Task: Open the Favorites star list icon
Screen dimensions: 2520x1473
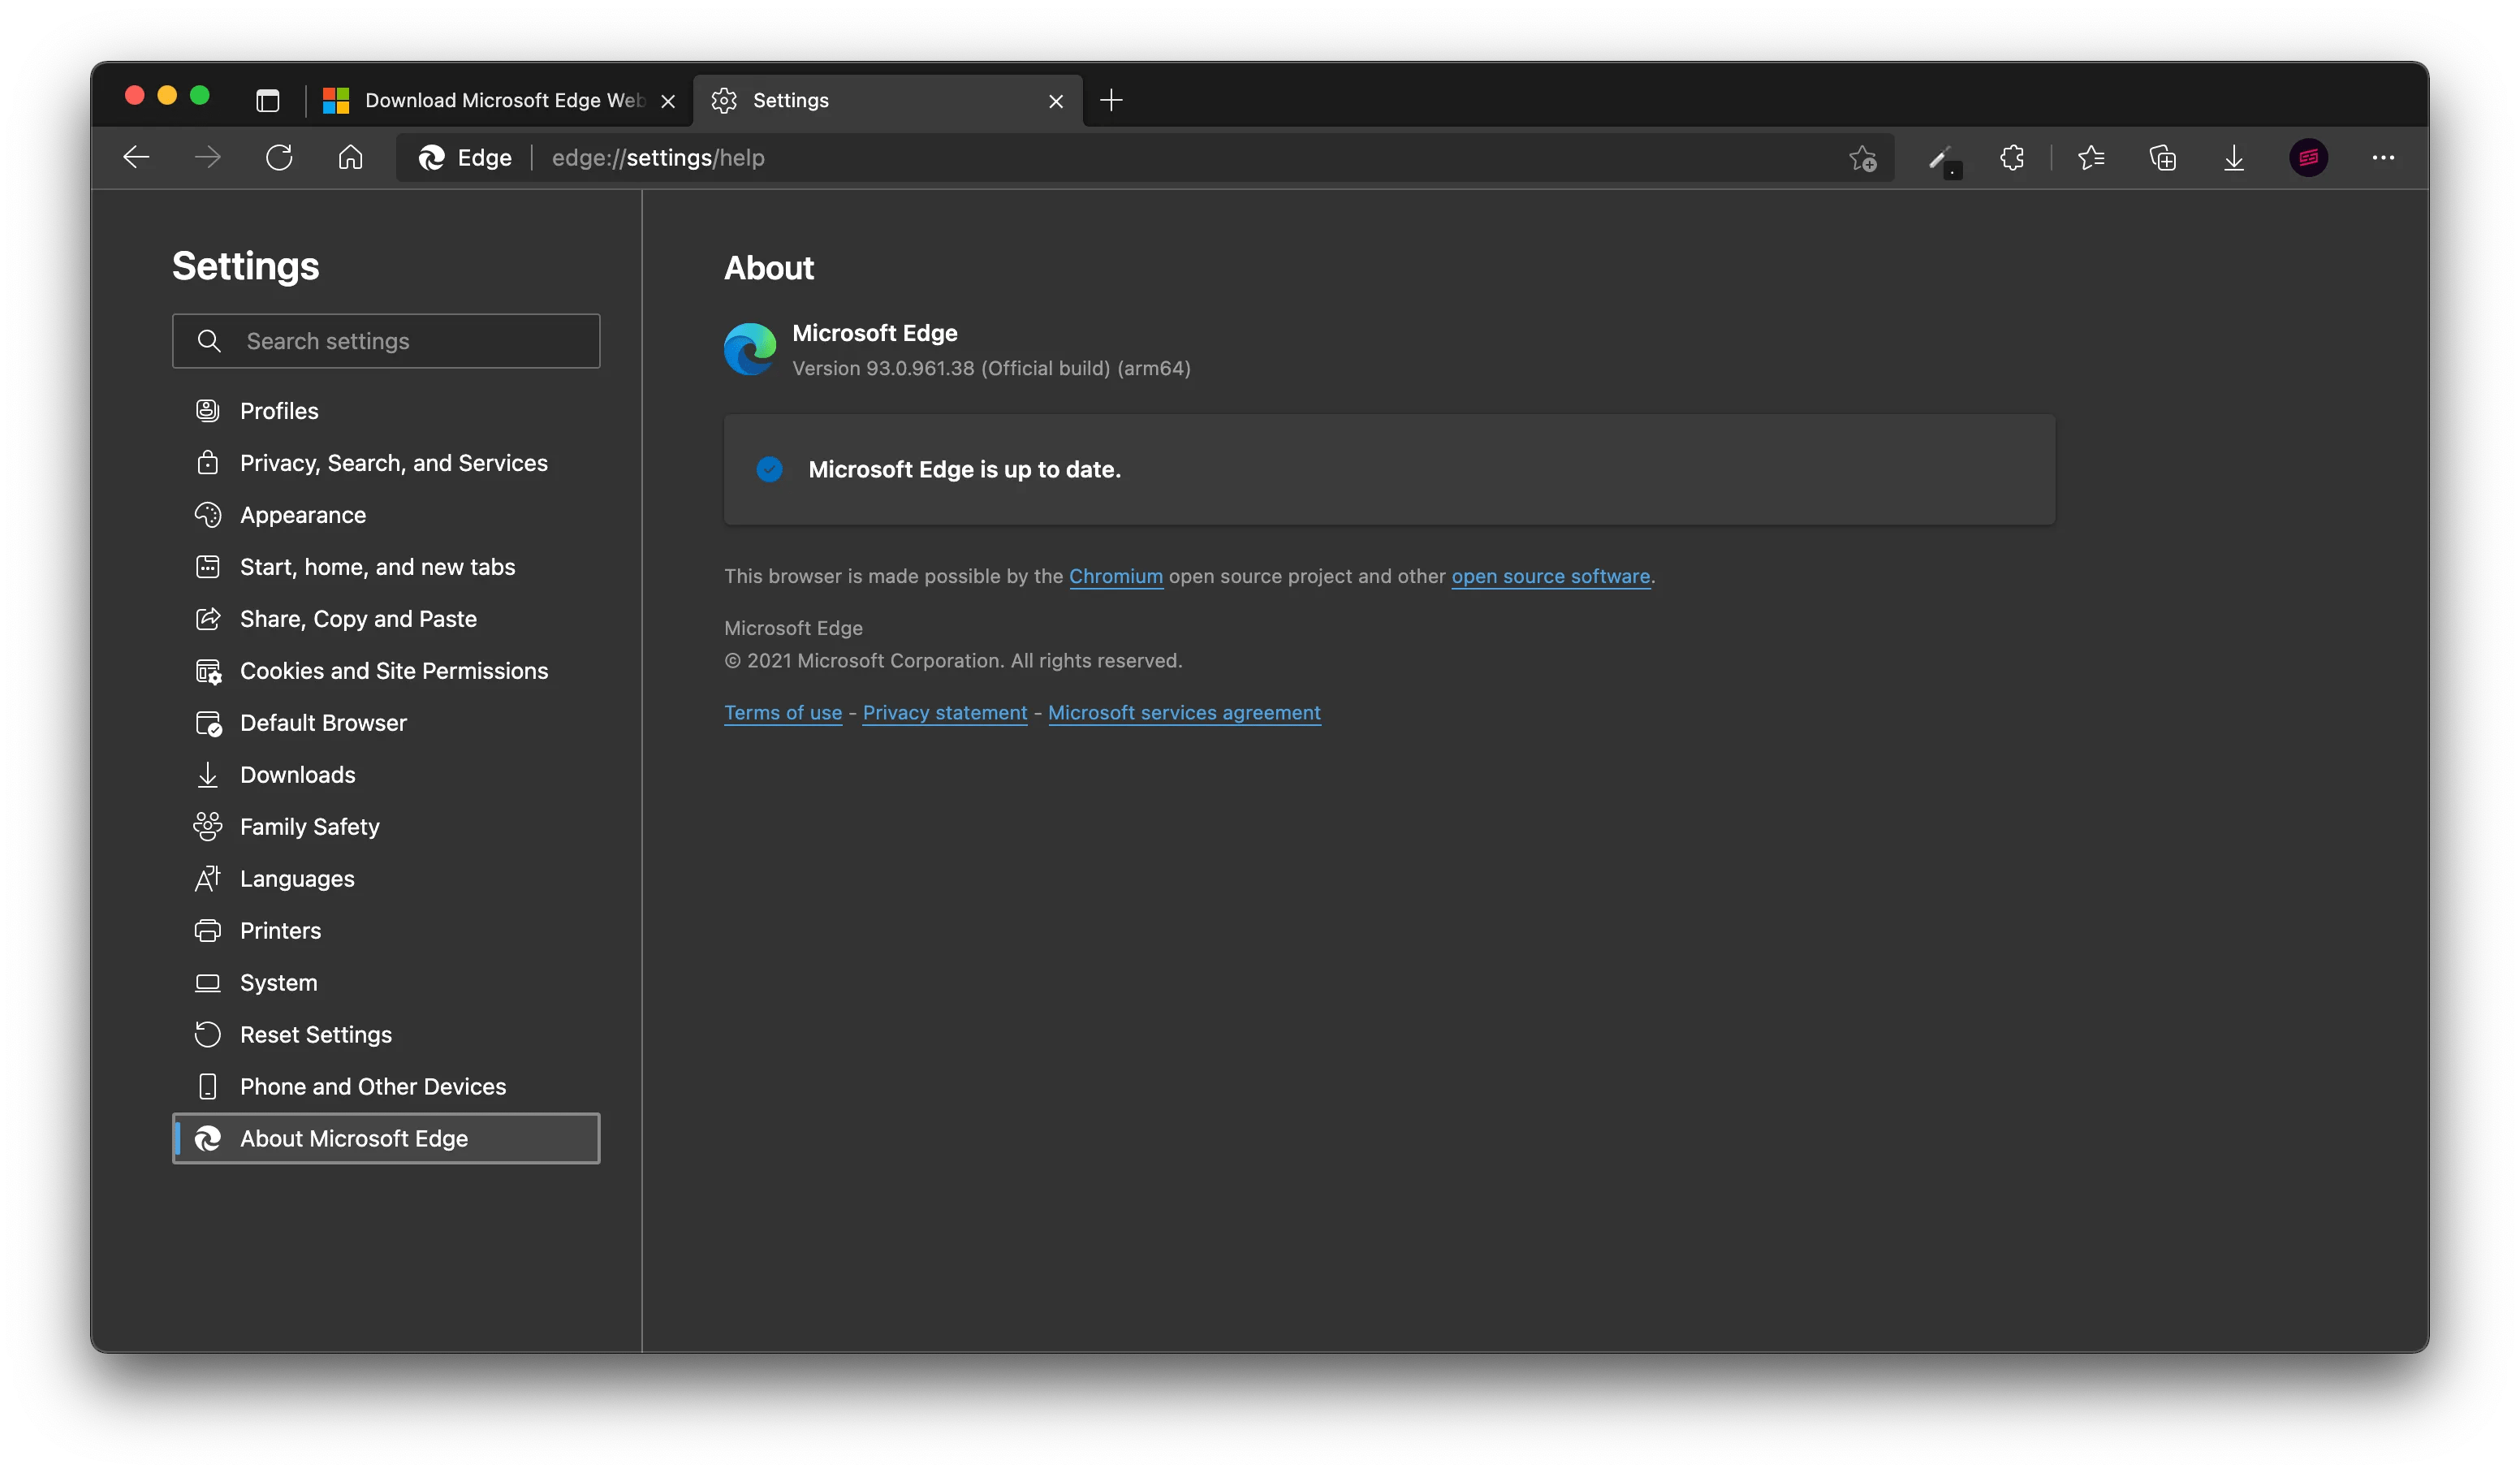Action: (x=2091, y=157)
